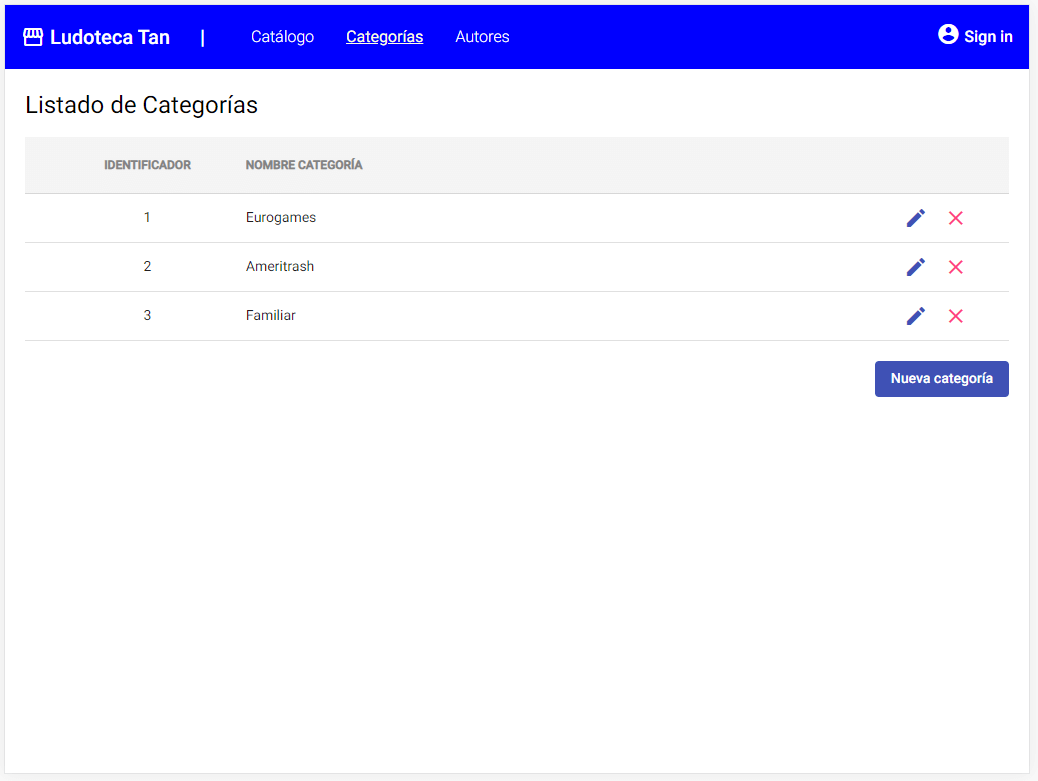Screen dimensions: 1038x781
Task: Click the storefront icon next to Ludoteca Tan
Action: pos(33,36)
